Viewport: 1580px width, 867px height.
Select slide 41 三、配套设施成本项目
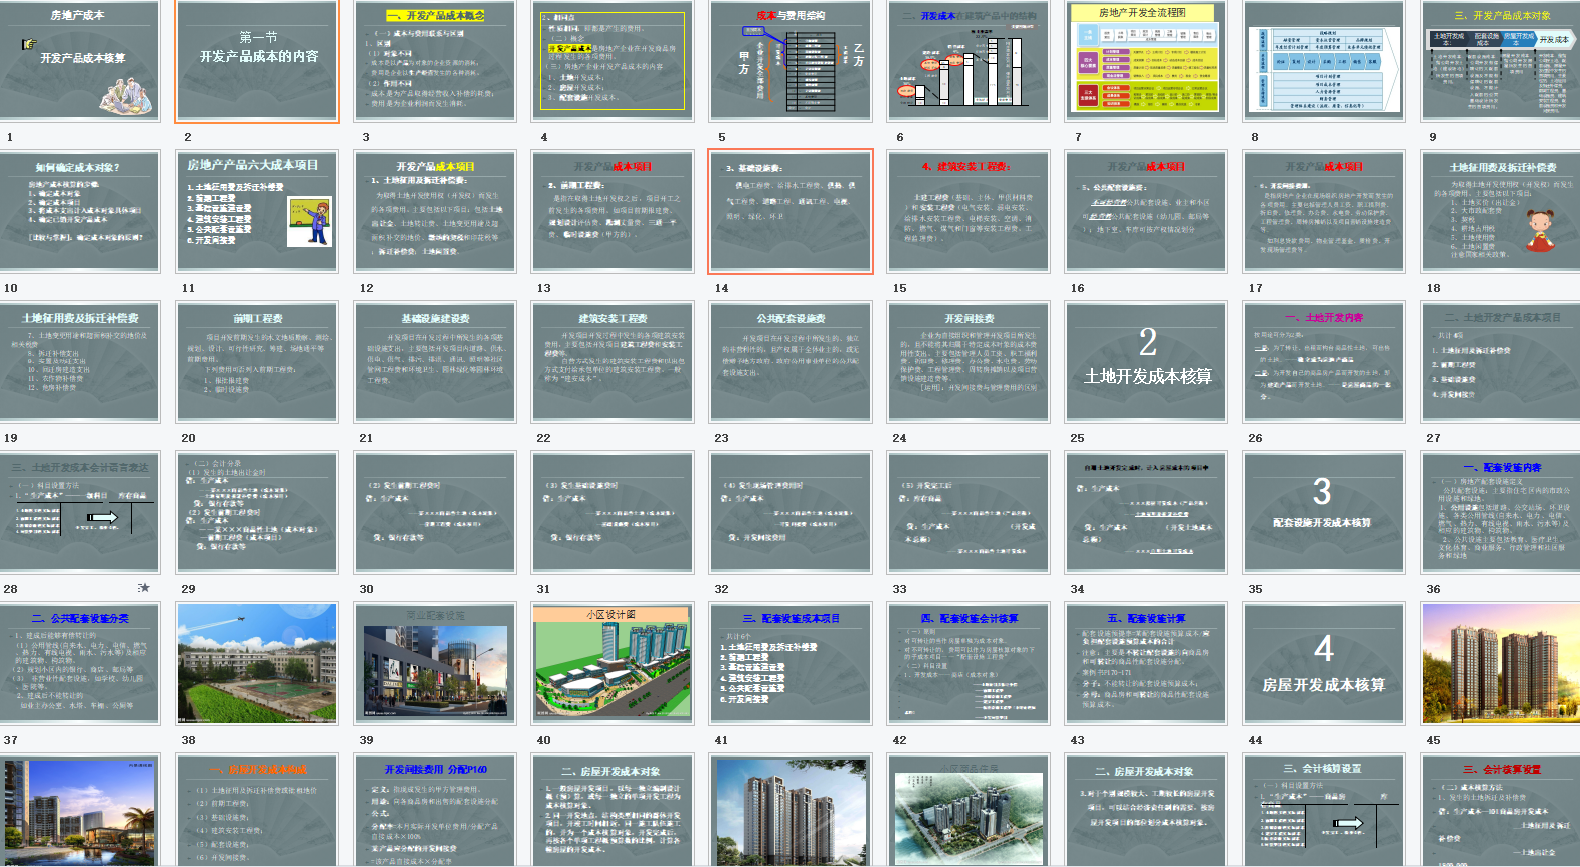pyautogui.click(x=791, y=663)
